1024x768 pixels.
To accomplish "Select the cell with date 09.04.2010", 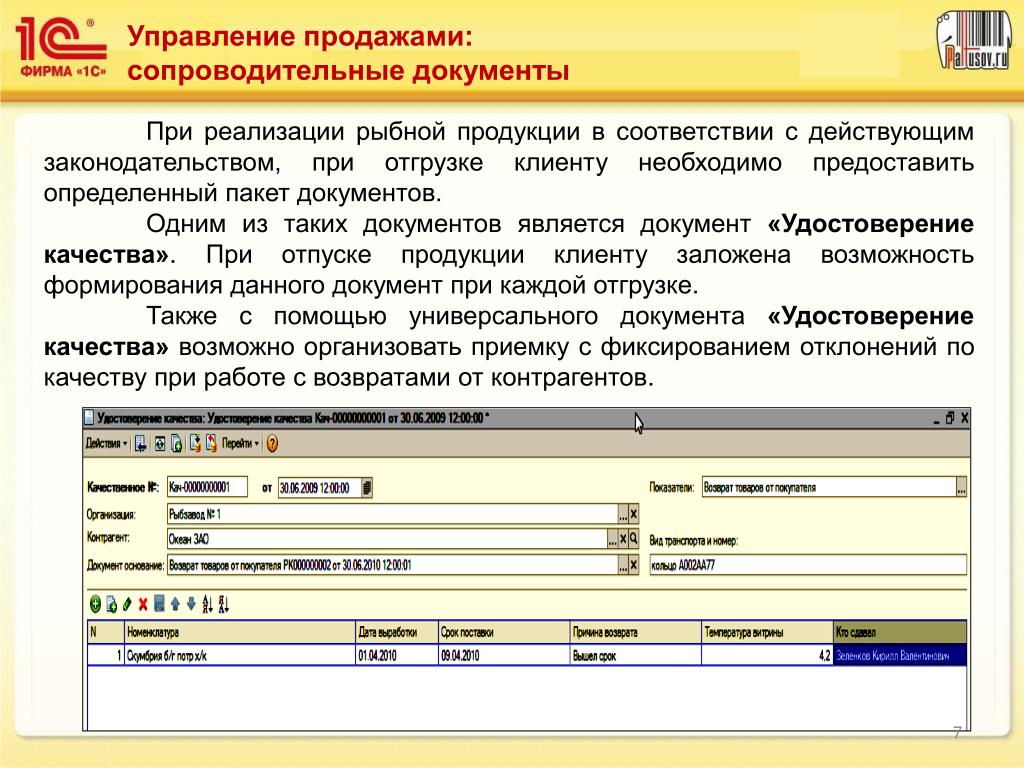I will pyautogui.click(x=504, y=655).
